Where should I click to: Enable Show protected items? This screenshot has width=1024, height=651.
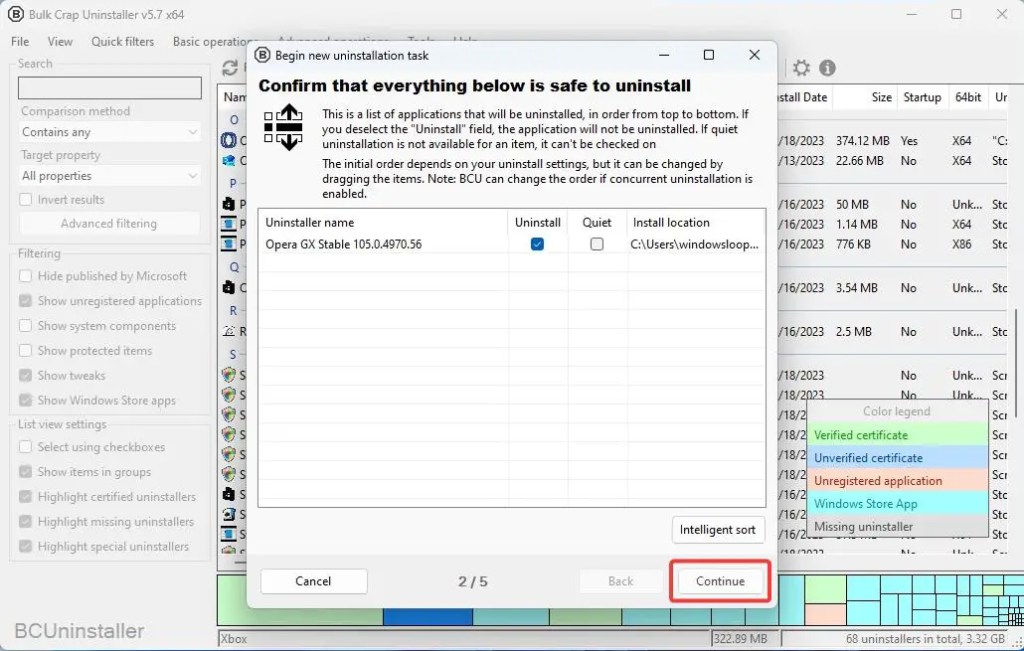click(25, 351)
